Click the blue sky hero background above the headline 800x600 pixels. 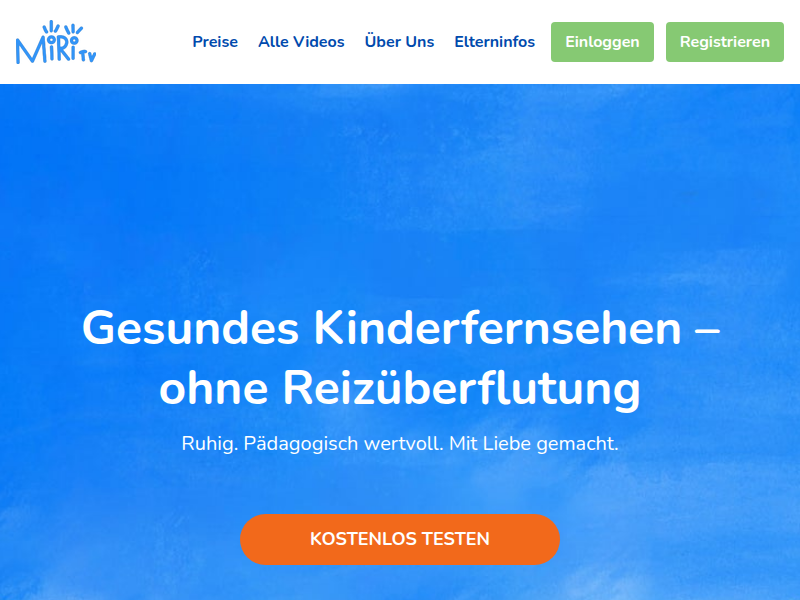(x=400, y=194)
